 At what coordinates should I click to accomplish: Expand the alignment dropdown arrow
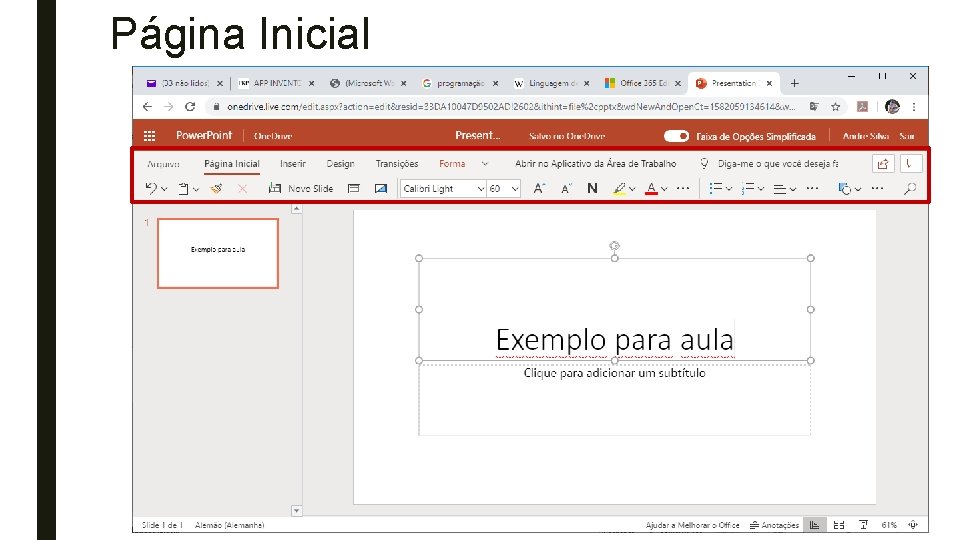793,189
